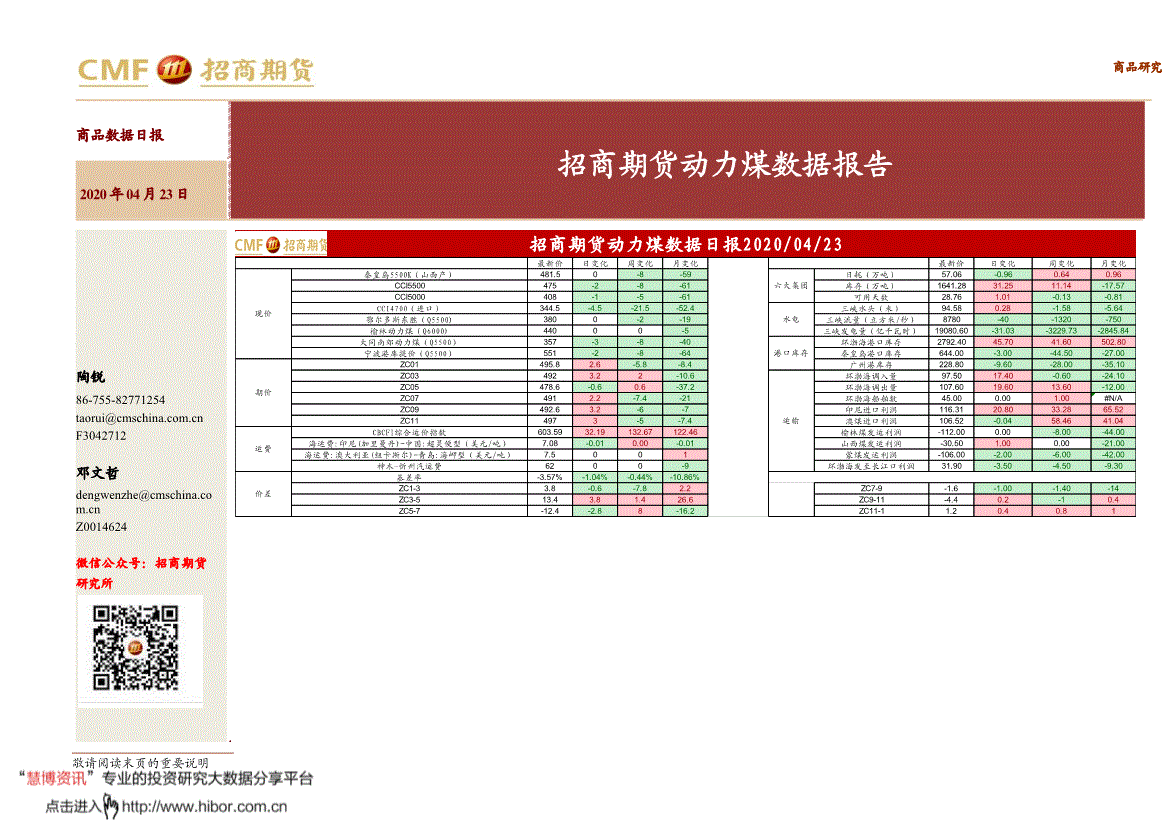
Task: Select phone number 86-755-82771254
Action: click(120, 400)
